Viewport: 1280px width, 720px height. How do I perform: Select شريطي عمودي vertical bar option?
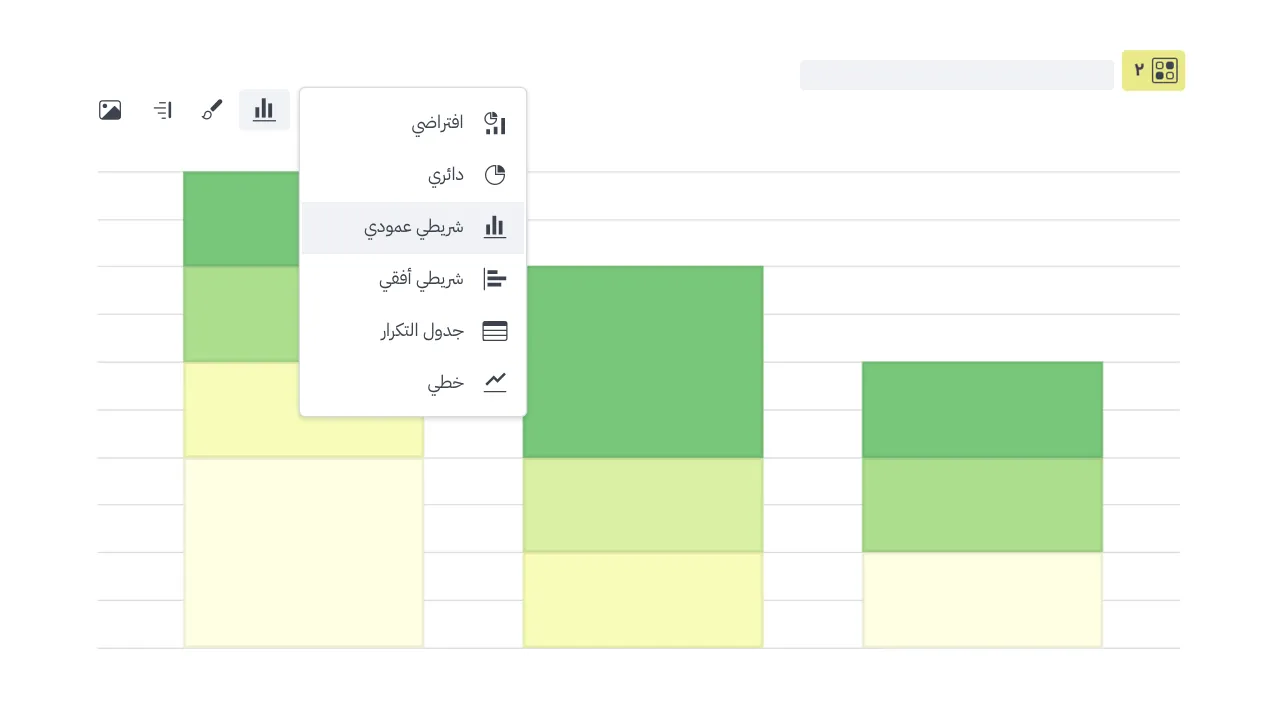click(413, 227)
